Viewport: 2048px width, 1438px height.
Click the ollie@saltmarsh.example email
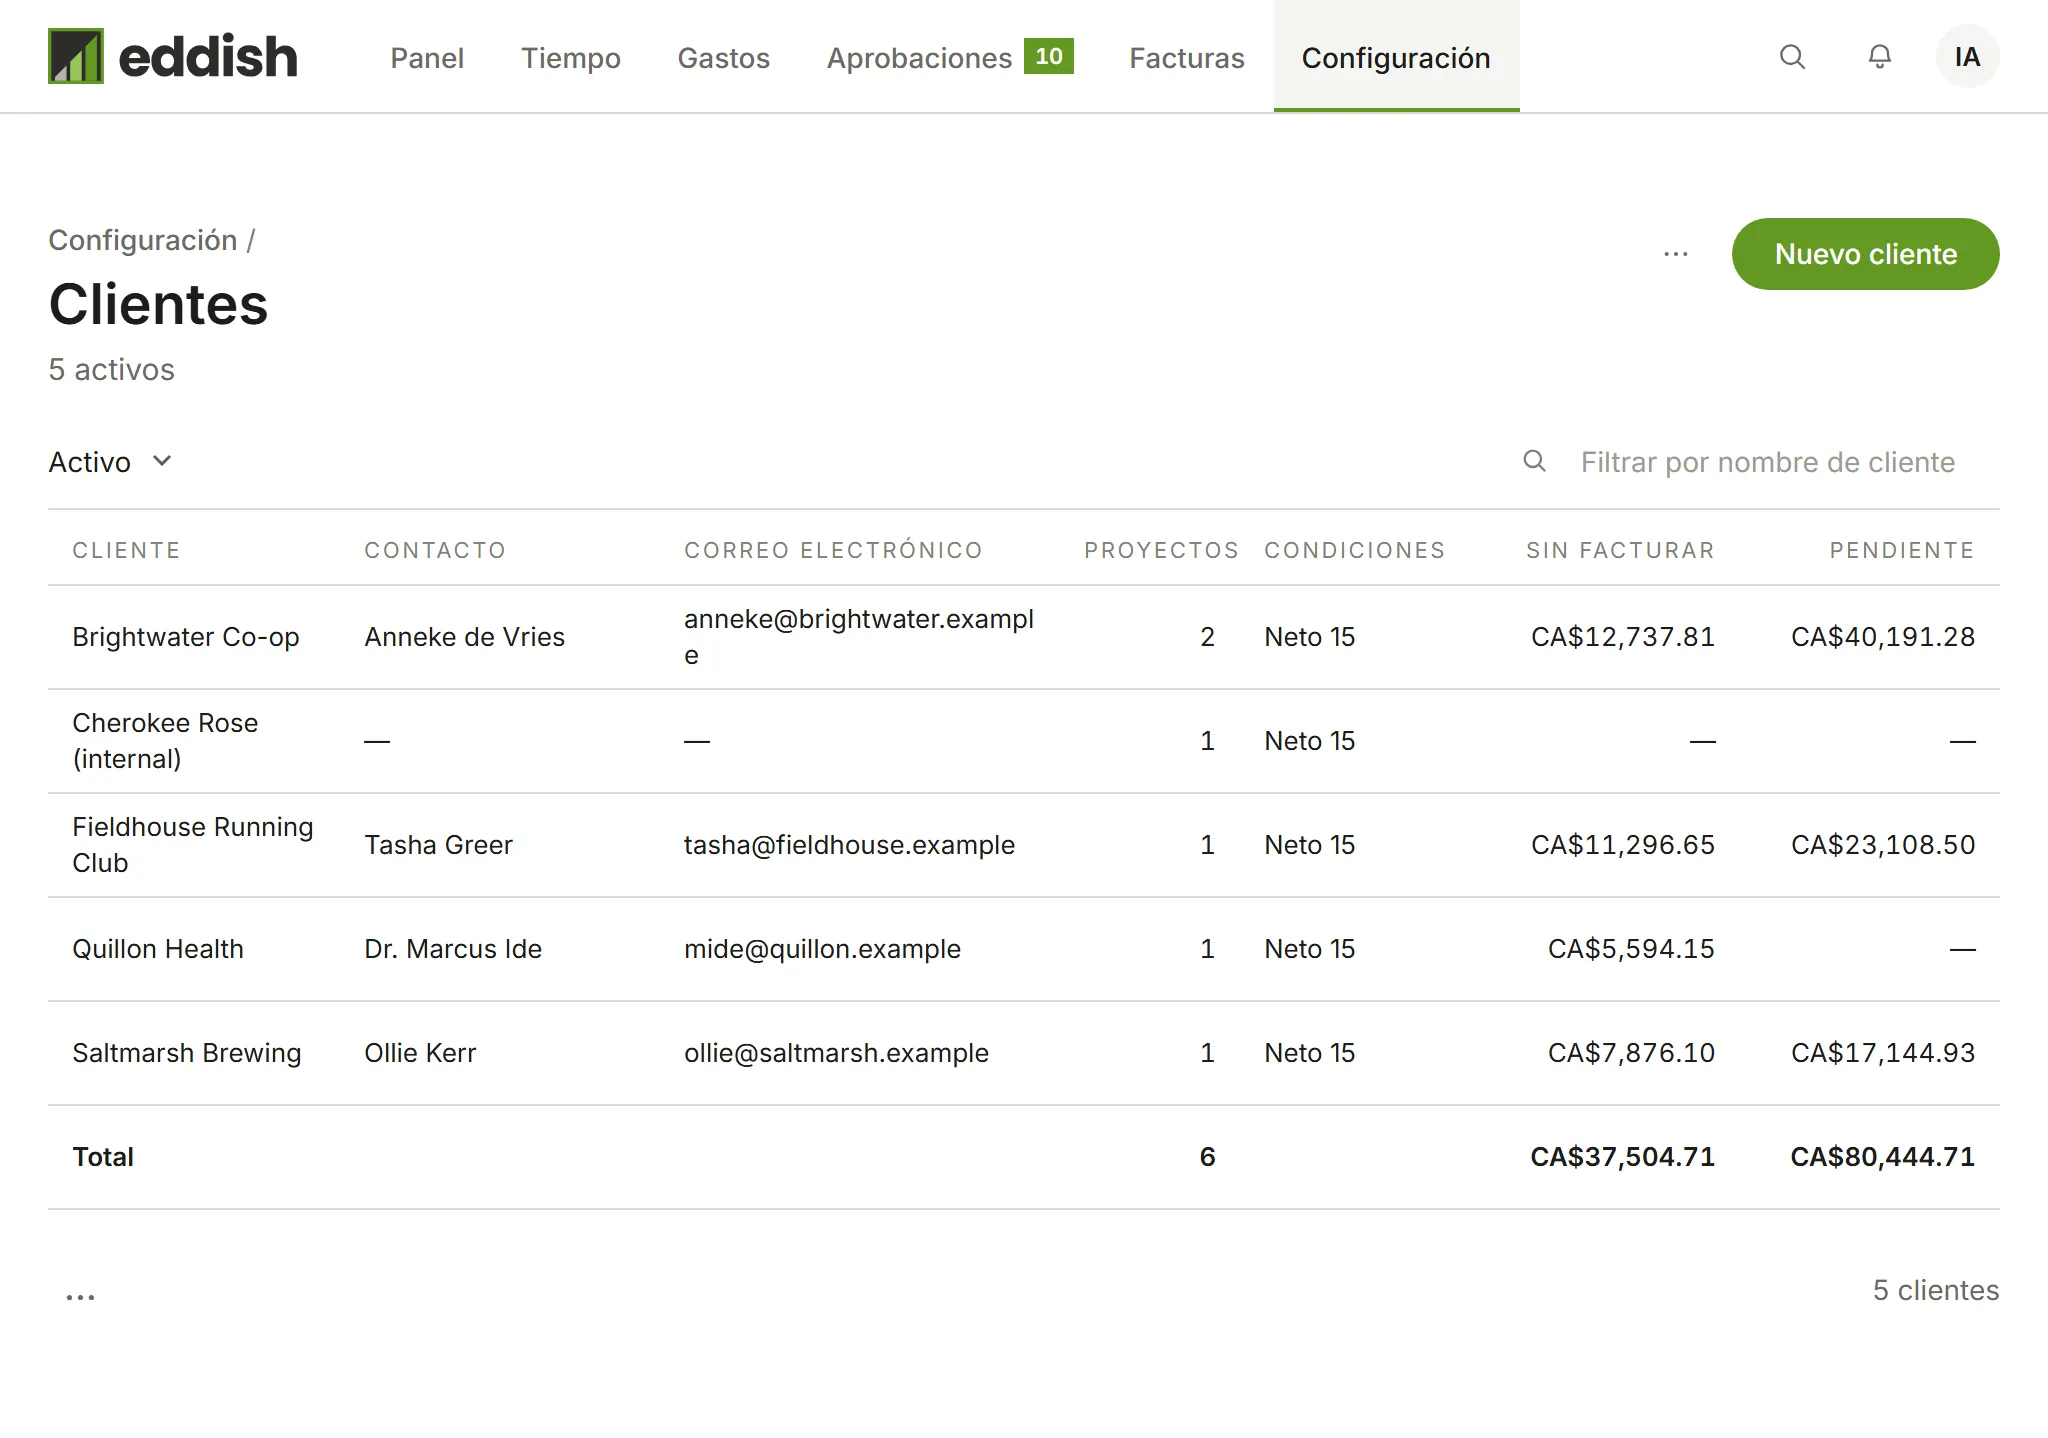[836, 1053]
